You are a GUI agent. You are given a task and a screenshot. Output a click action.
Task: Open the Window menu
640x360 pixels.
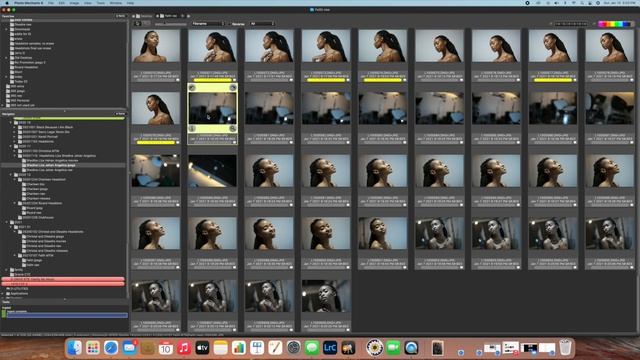click(116, 3)
